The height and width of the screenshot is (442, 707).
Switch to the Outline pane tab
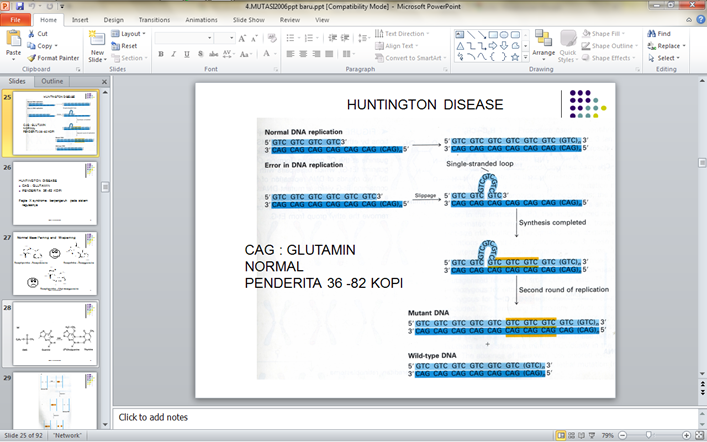(52, 81)
